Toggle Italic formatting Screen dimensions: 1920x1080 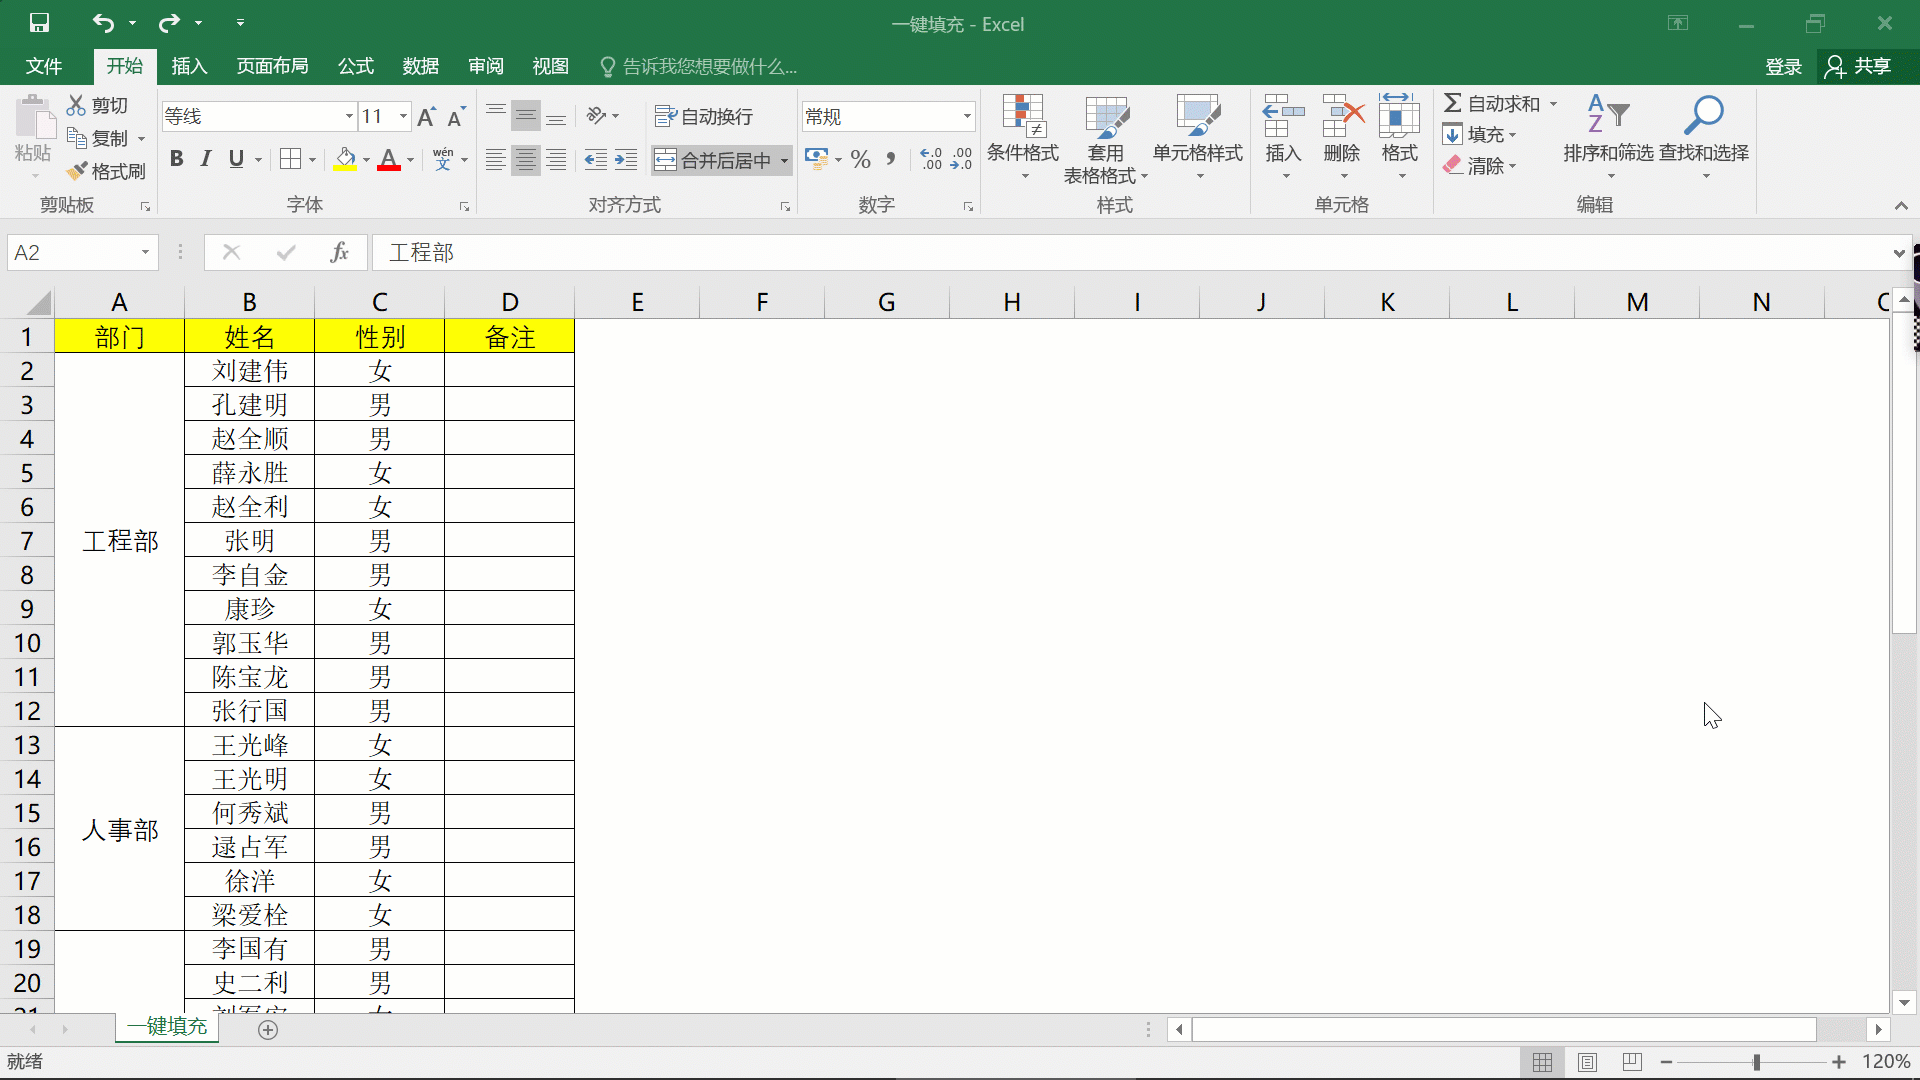click(206, 159)
